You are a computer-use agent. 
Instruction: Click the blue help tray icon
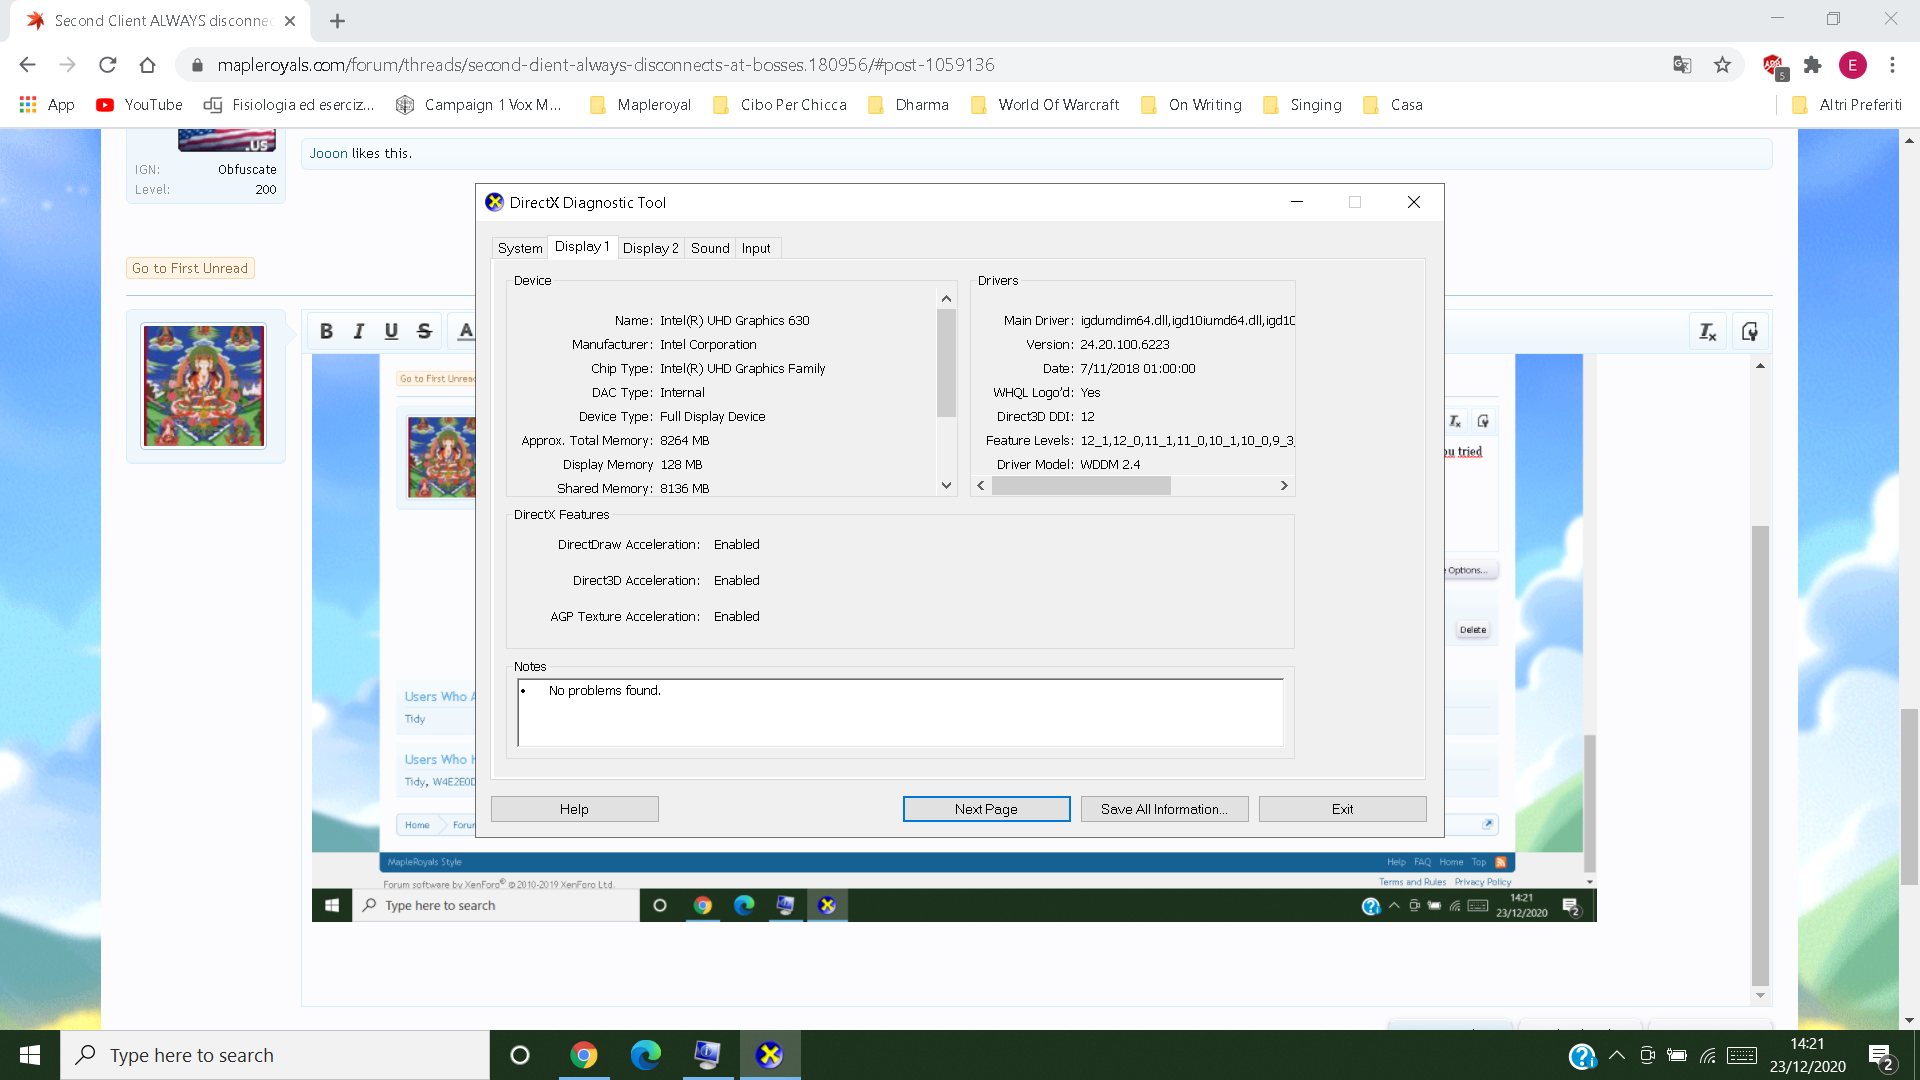coord(1582,1056)
